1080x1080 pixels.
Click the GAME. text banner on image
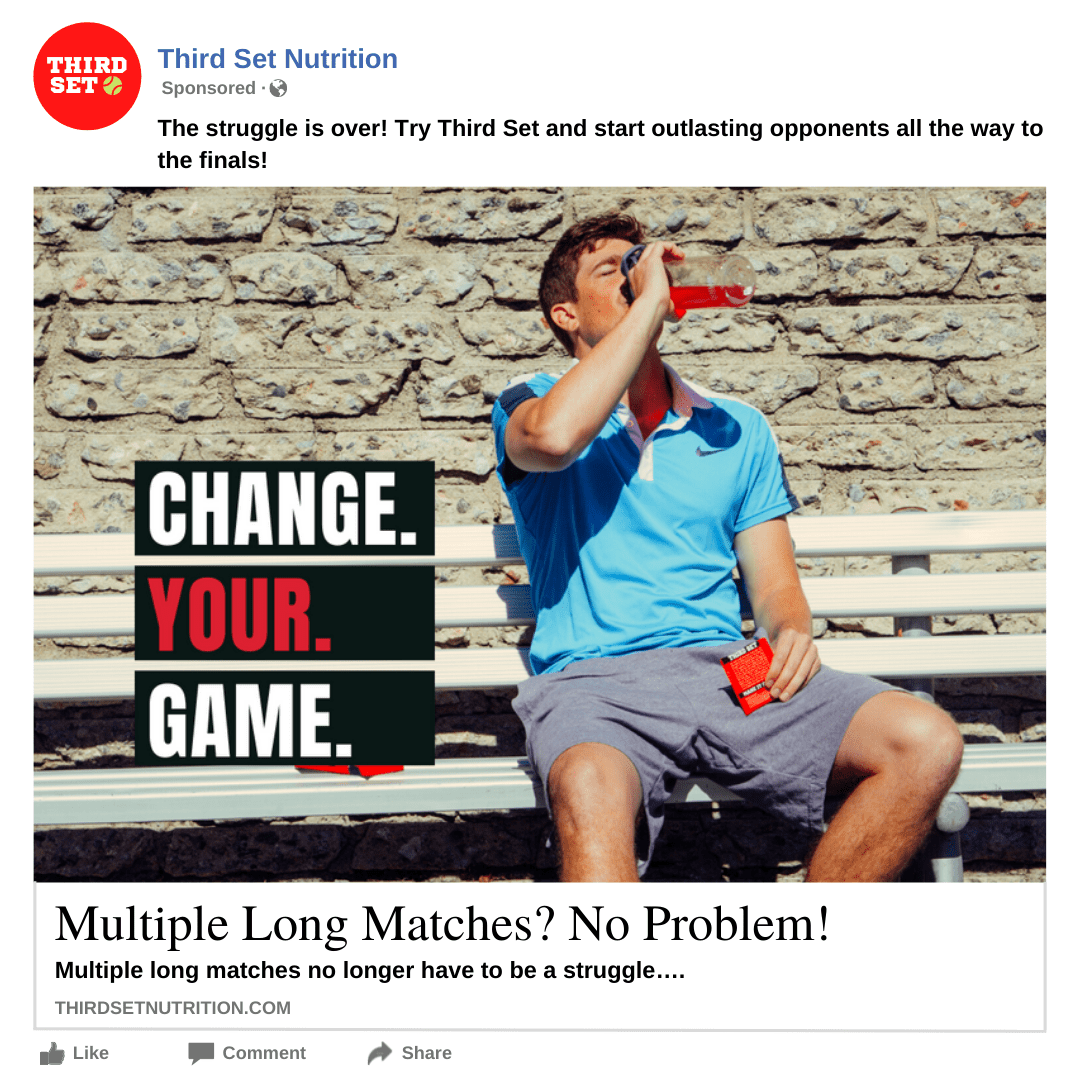(284, 718)
